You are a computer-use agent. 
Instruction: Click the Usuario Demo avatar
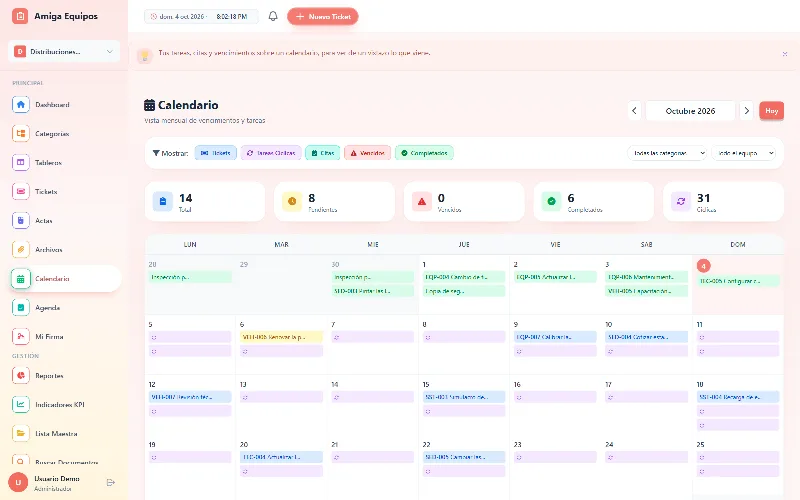click(x=18, y=483)
